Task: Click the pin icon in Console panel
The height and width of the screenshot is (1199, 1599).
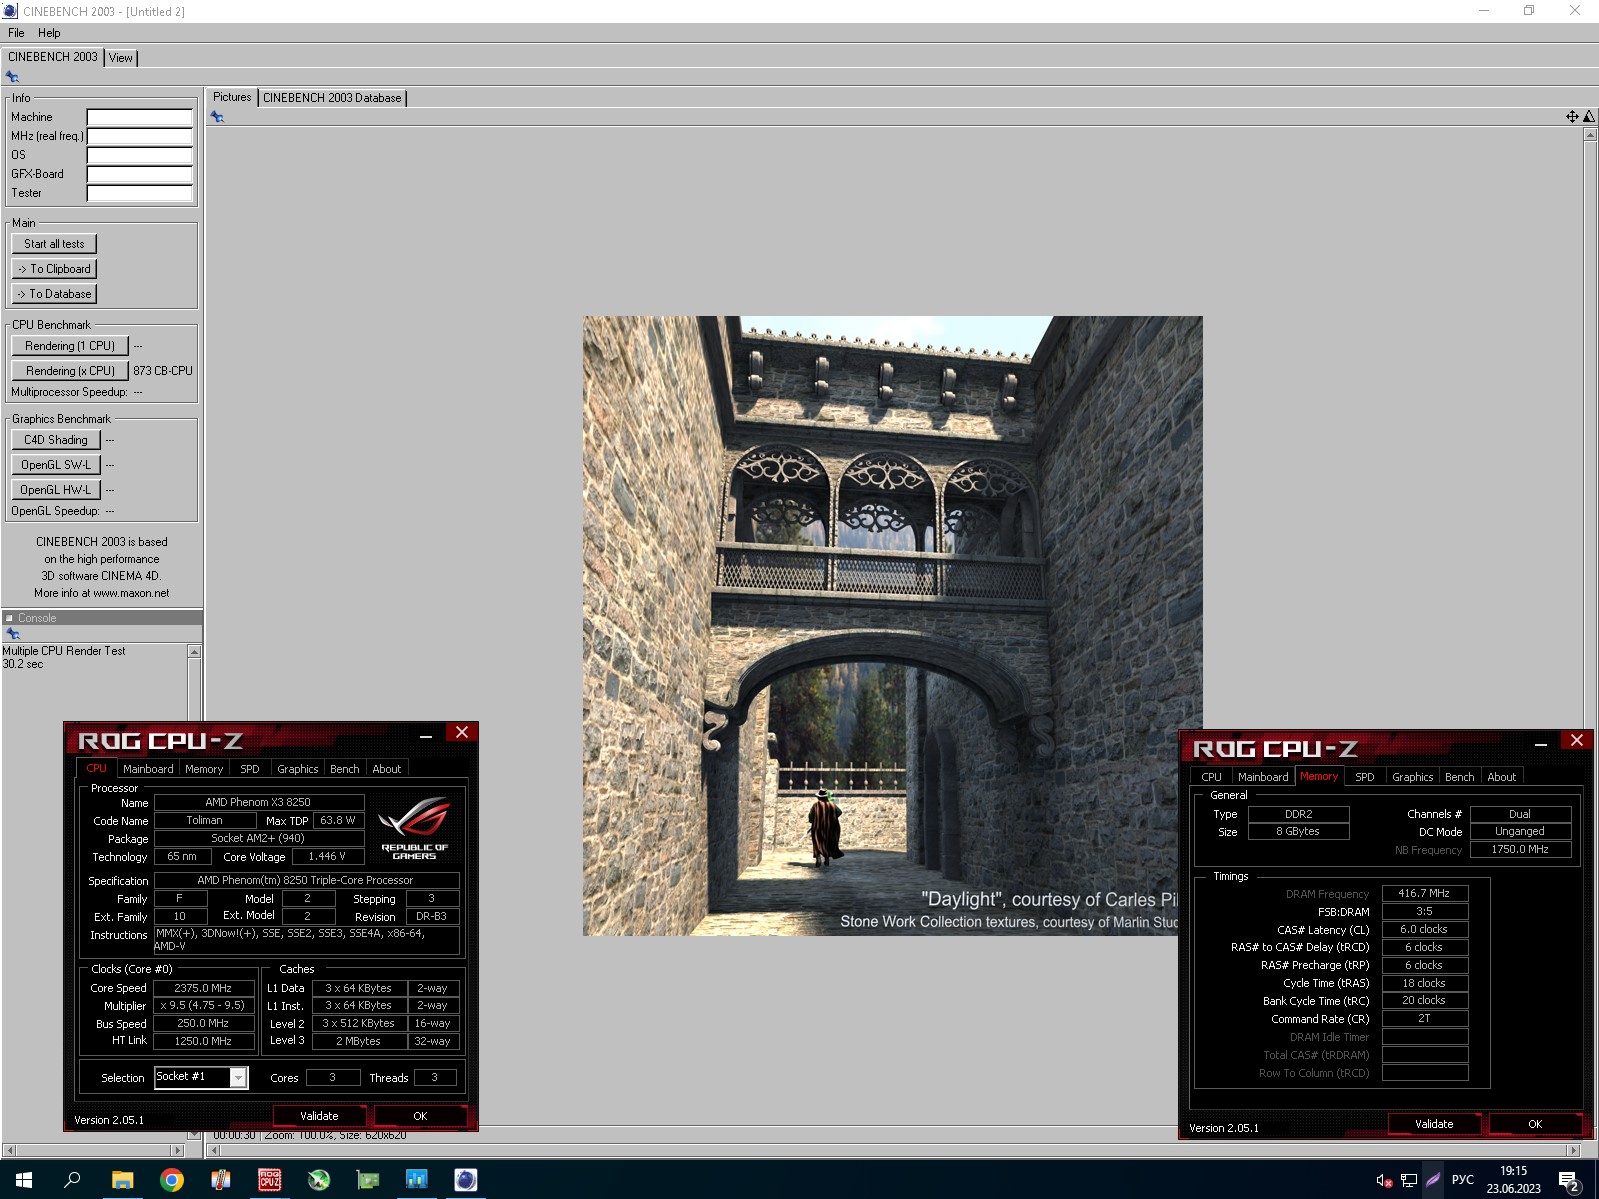Action: click(12, 634)
